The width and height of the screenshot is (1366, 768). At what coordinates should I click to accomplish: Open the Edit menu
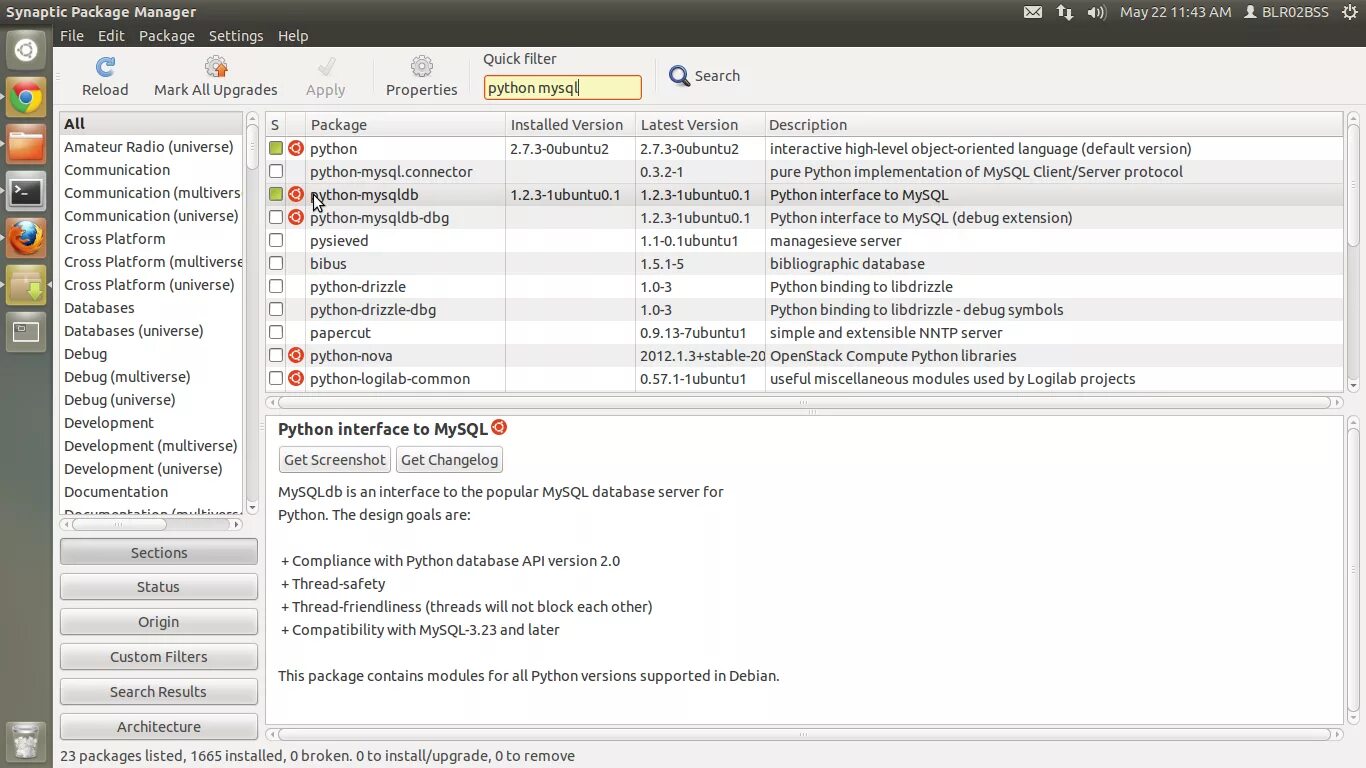click(x=111, y=35)
